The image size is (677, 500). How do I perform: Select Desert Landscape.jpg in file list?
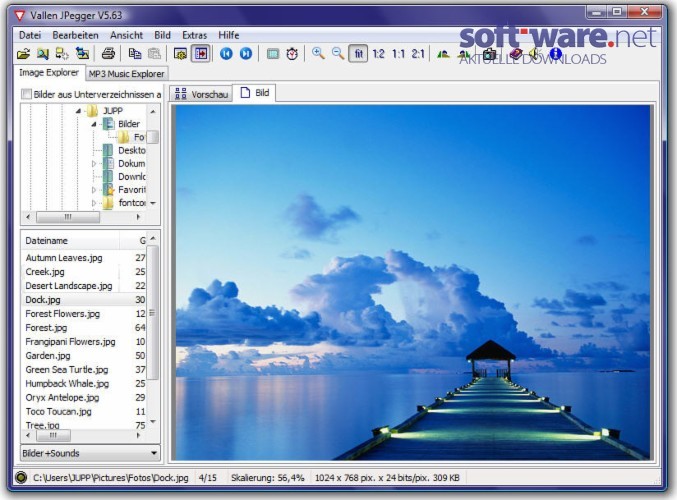click(x=69, y=286)
